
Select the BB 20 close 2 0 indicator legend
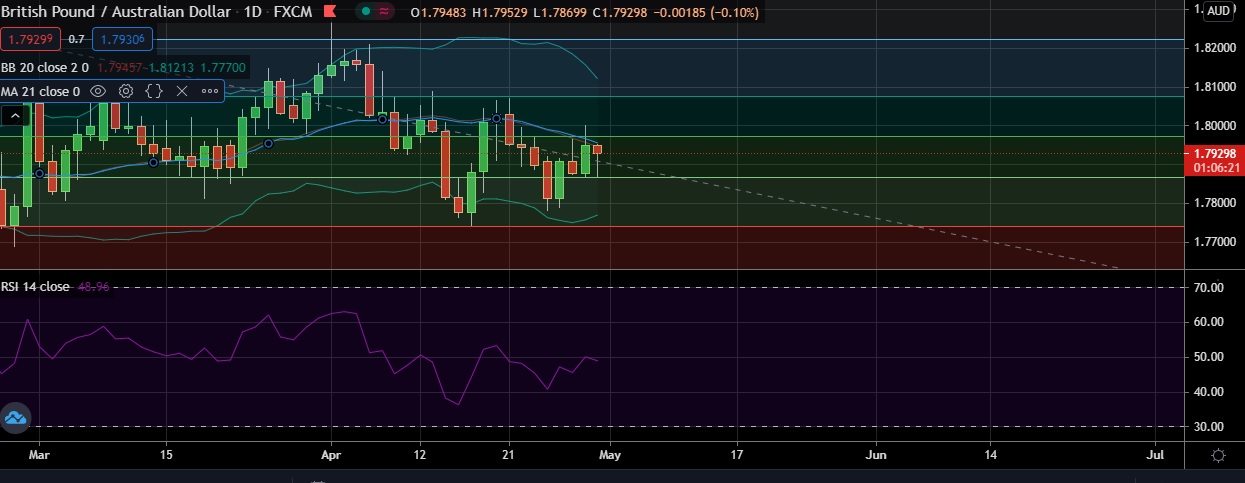click(x=45, y=67)
